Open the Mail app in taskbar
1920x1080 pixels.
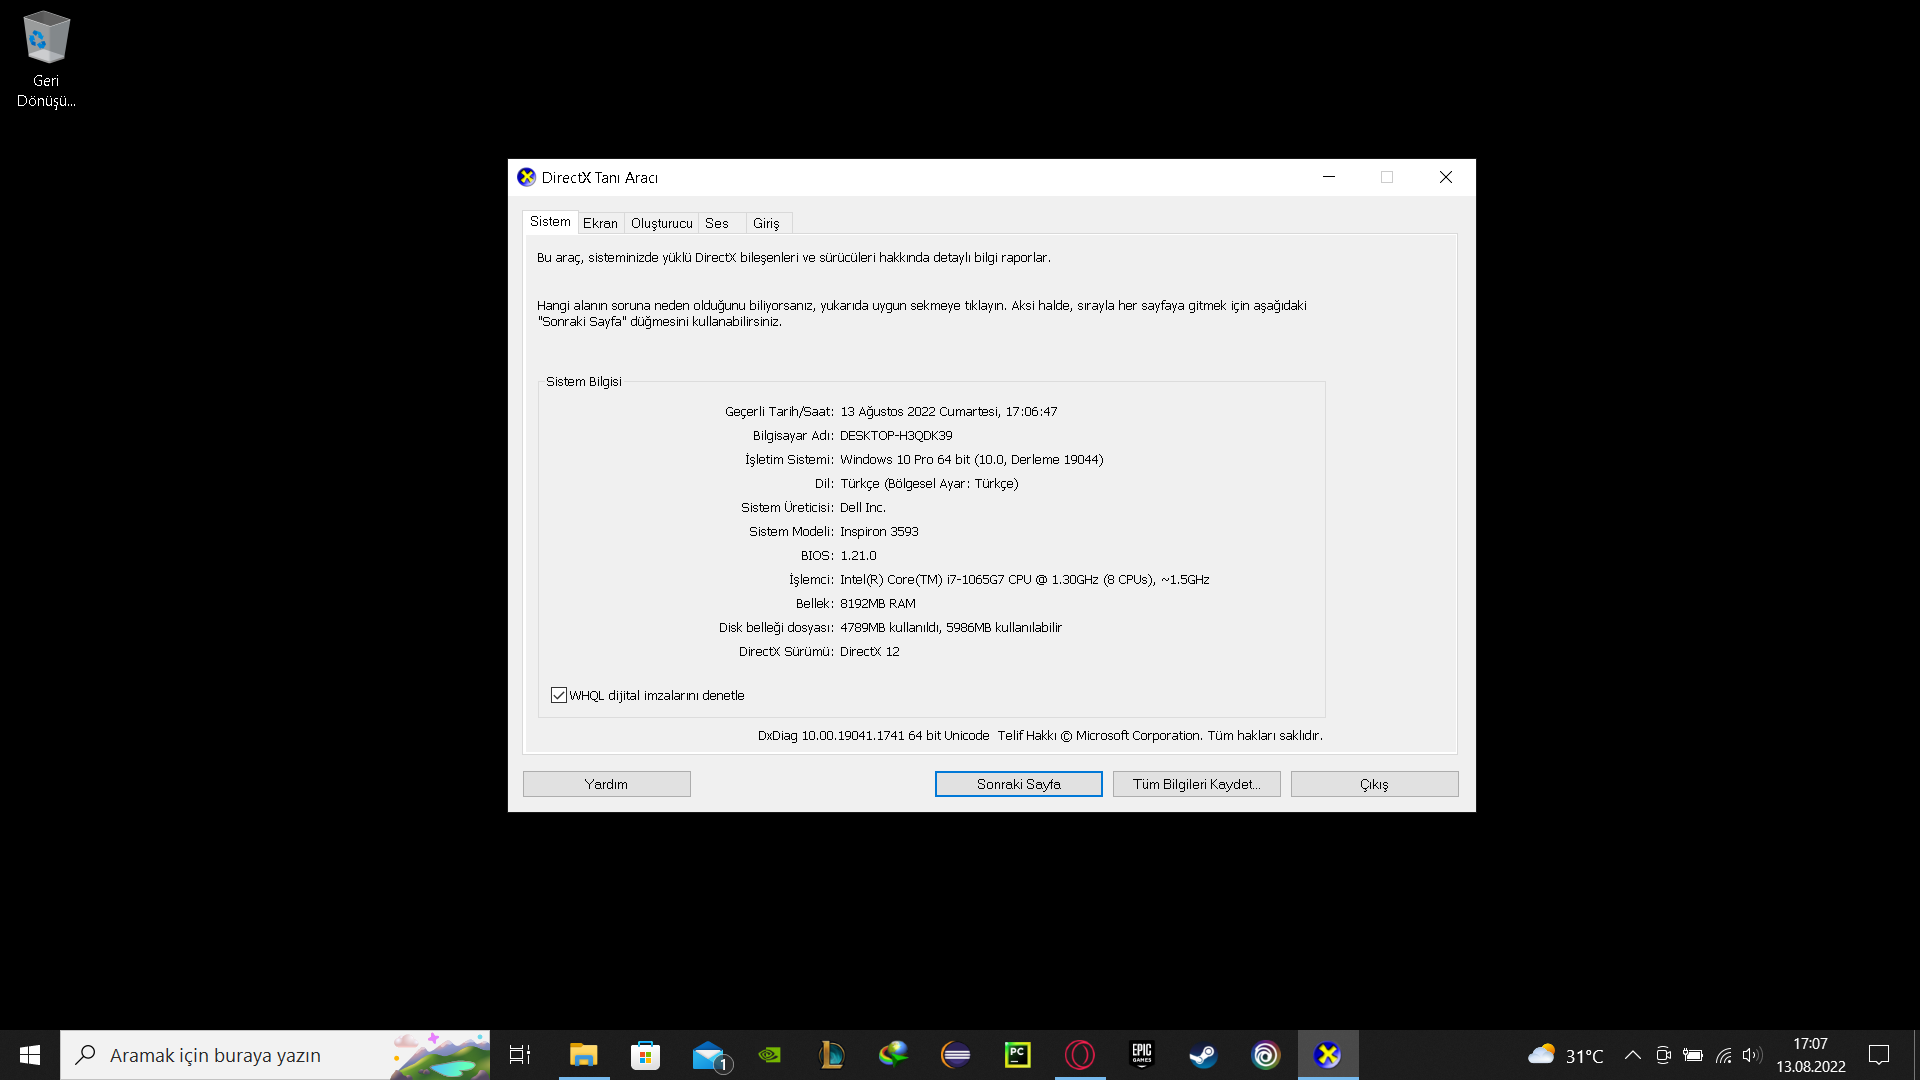tap(709, 1055)
